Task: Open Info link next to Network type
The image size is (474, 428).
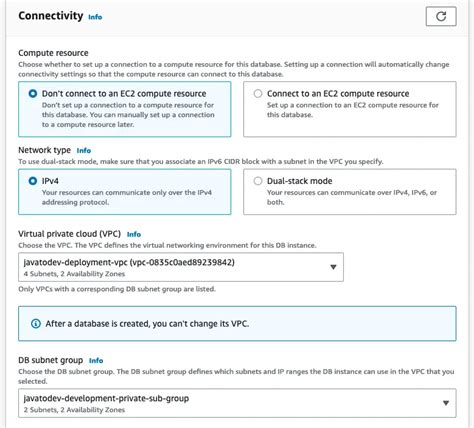Action: coord(84,151)
